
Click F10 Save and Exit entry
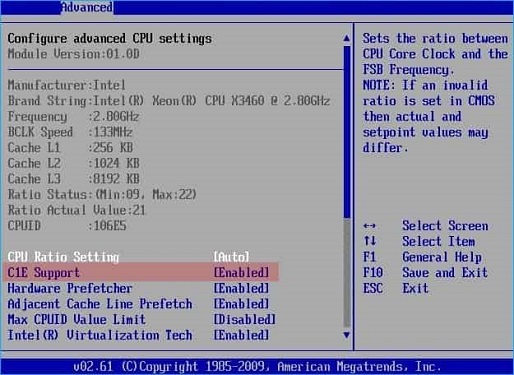point(426,273)
